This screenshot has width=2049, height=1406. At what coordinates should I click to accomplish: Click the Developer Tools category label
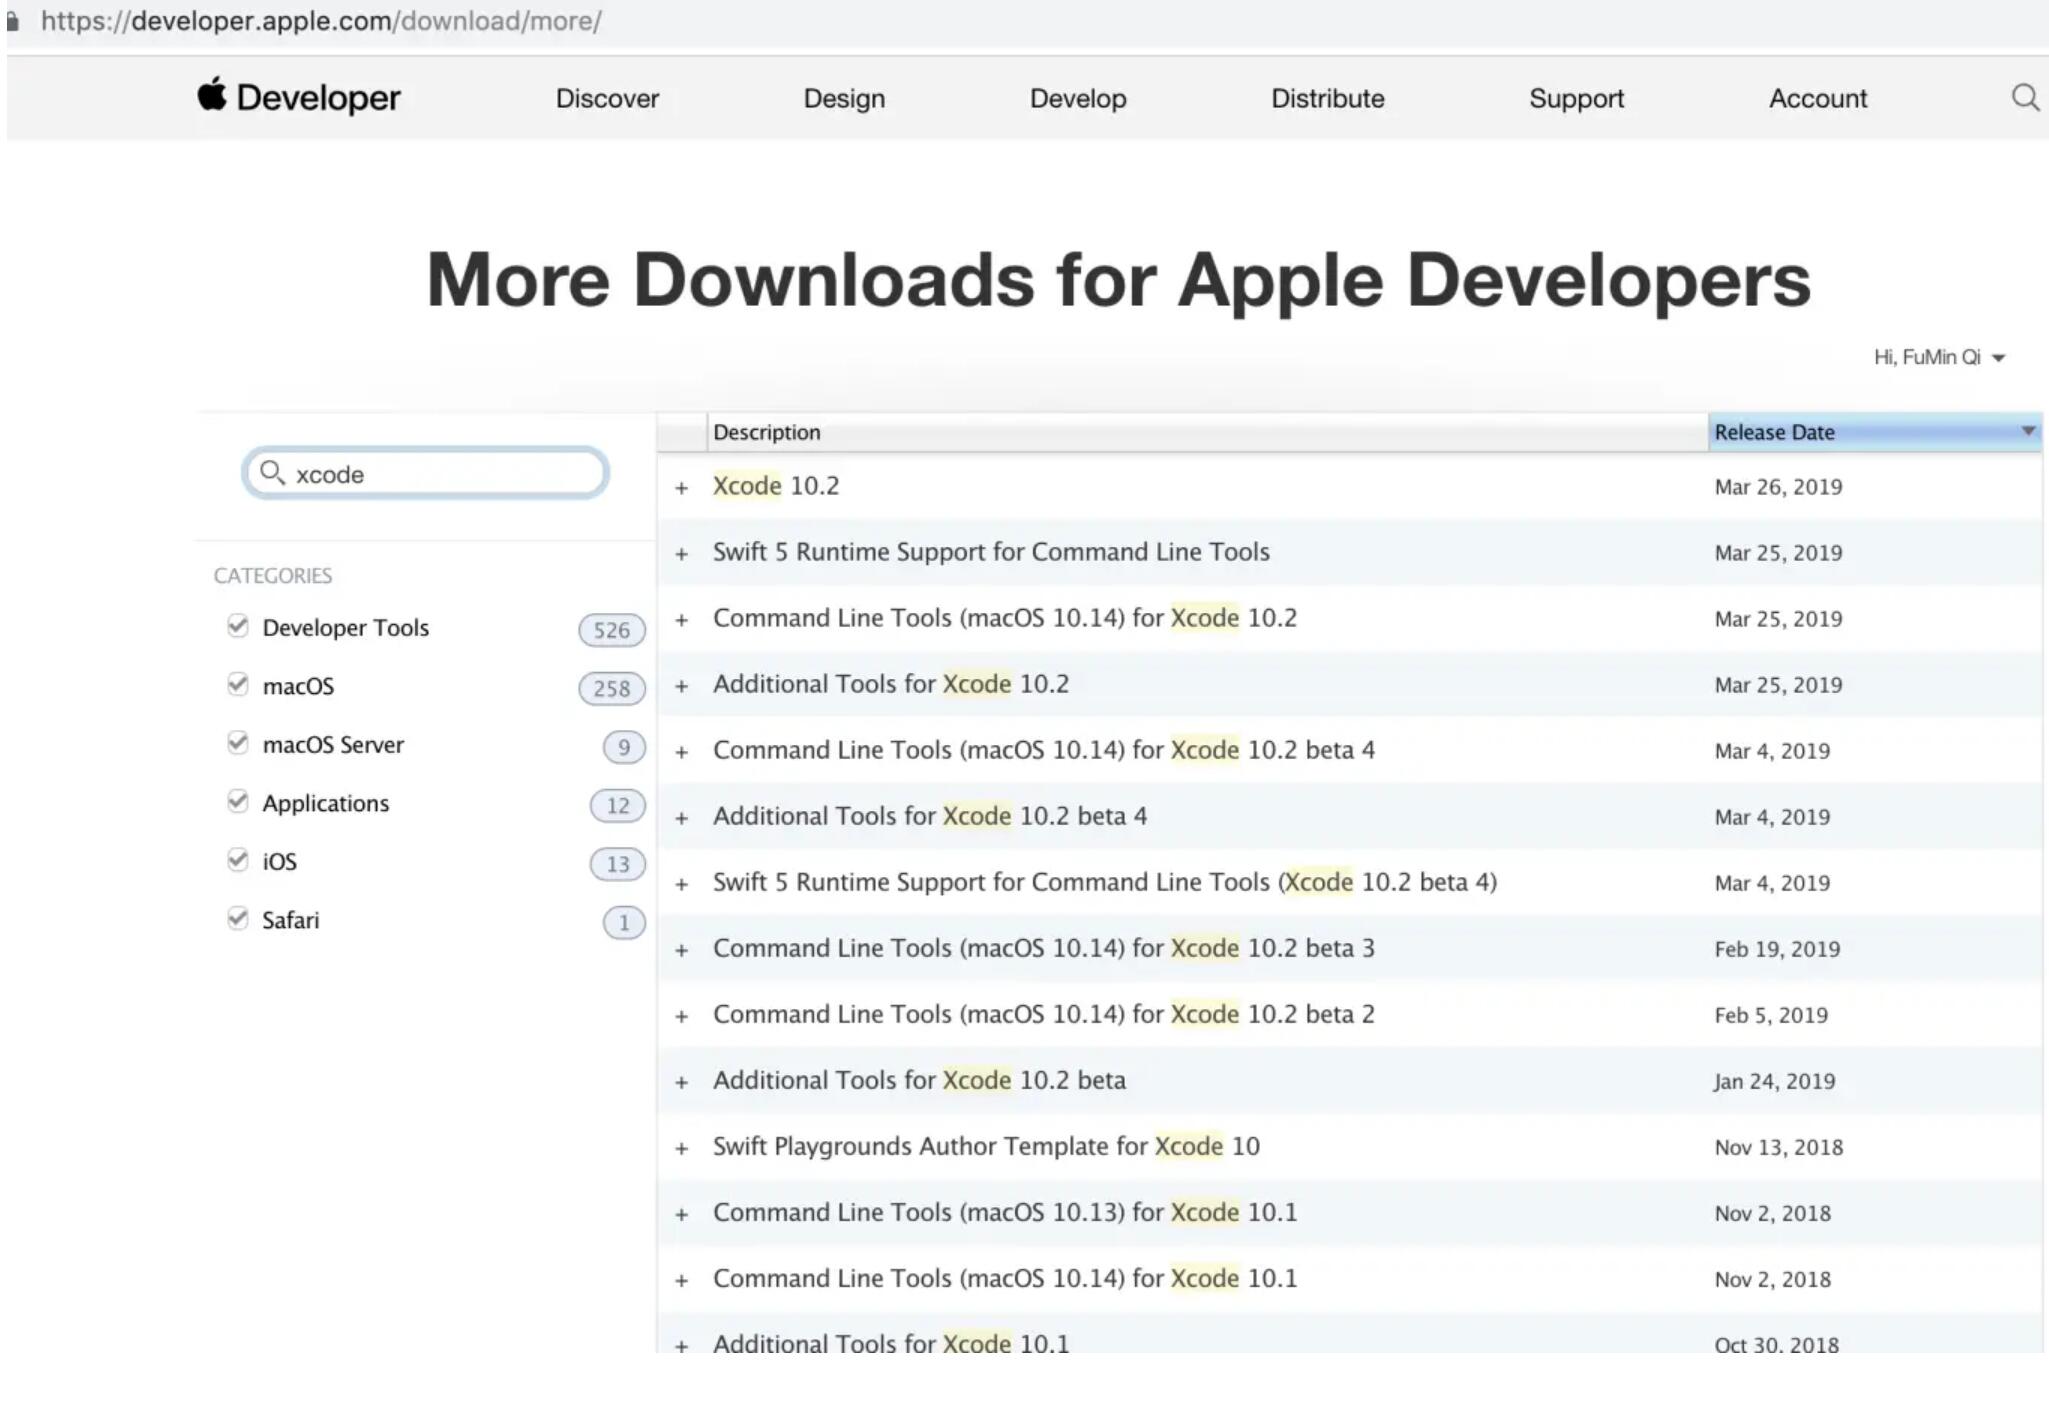point(345,627)
